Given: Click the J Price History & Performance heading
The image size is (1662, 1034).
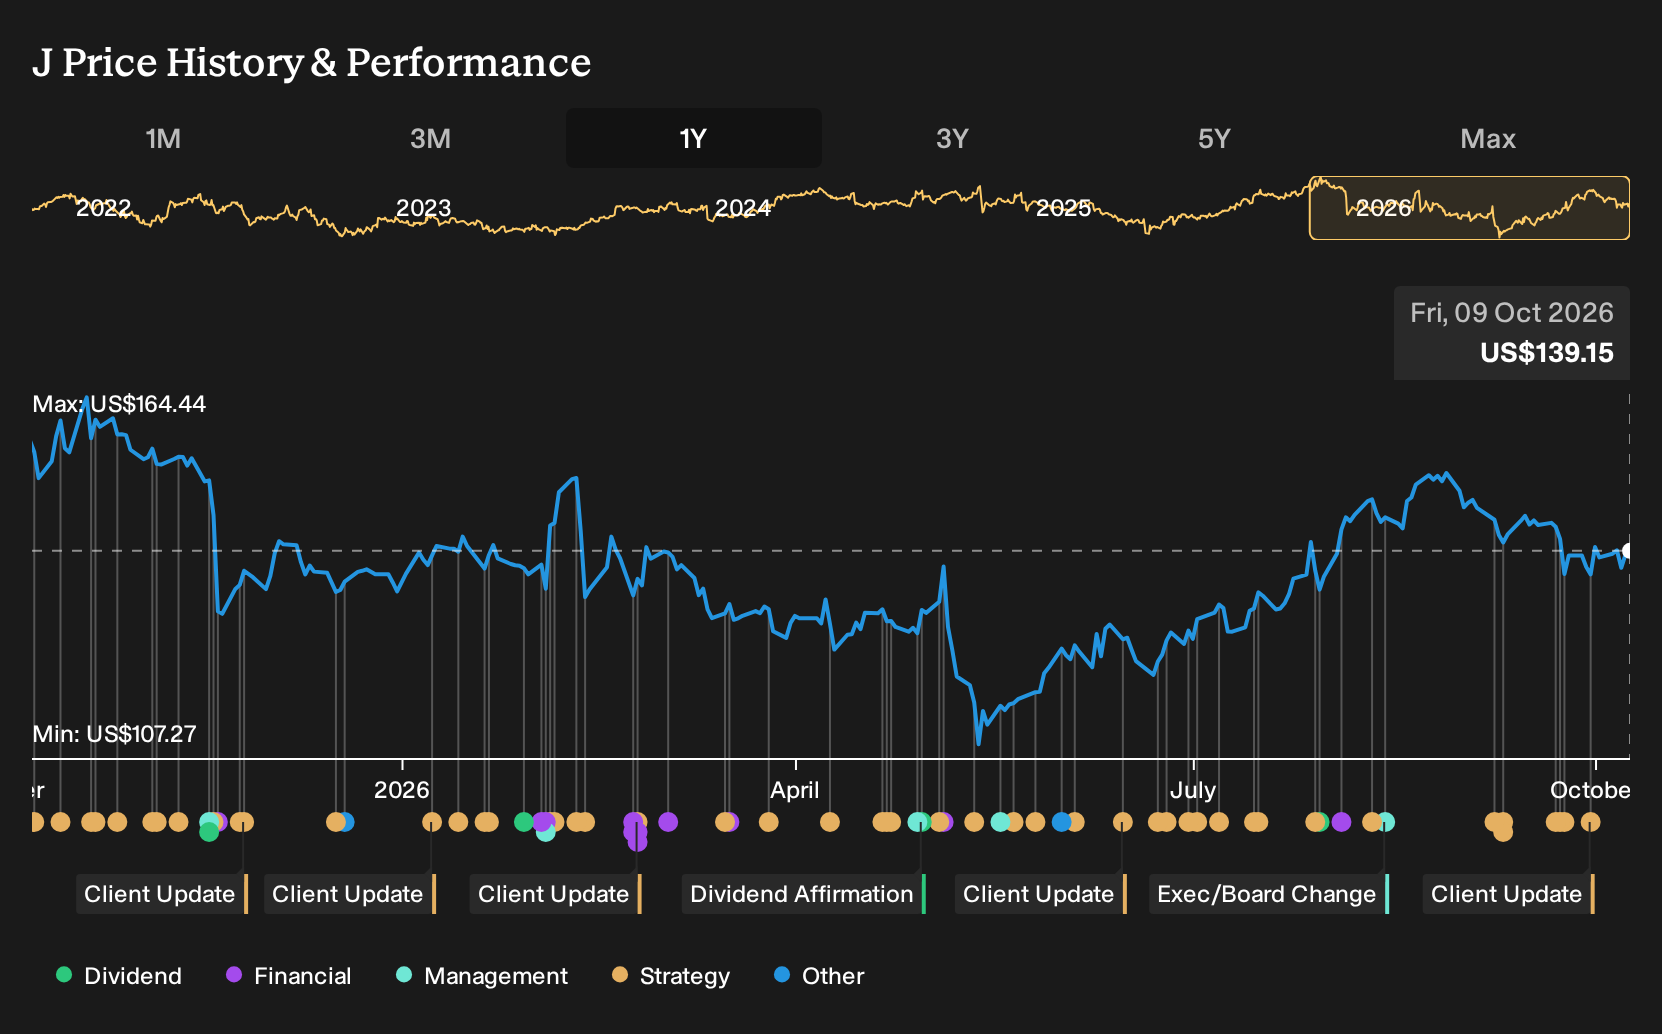Looking at the screenshot, I should [x=312, y=62].
